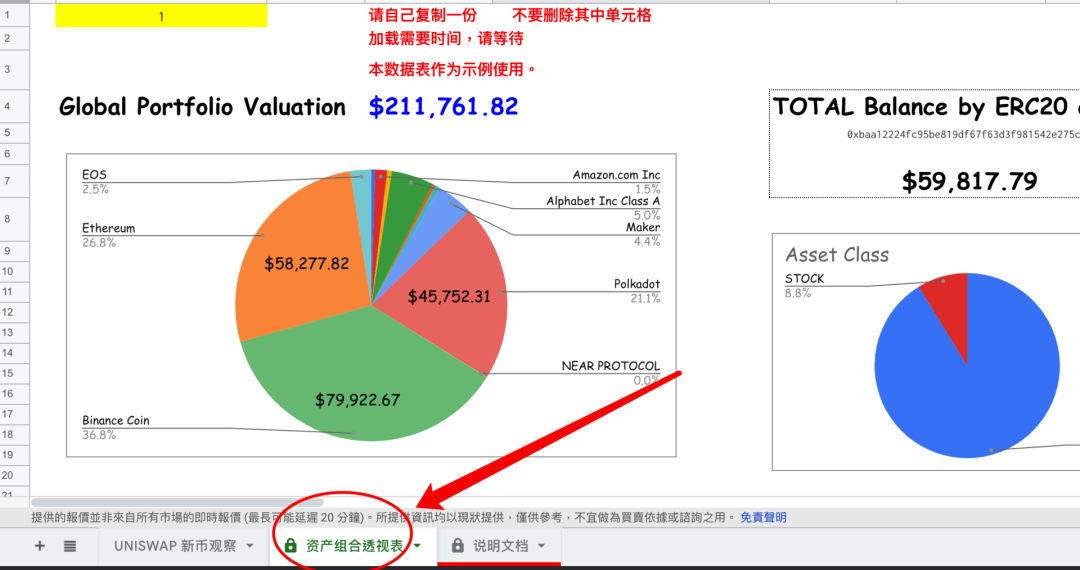Open the 免責聲明 disclaimer link

coord(763,517)
